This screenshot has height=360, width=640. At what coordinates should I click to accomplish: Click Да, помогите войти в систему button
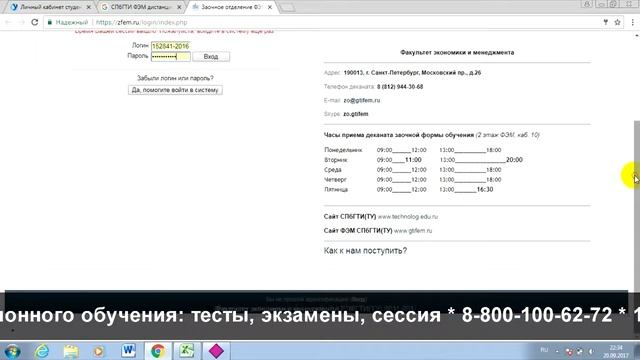(x=175, y=90)
